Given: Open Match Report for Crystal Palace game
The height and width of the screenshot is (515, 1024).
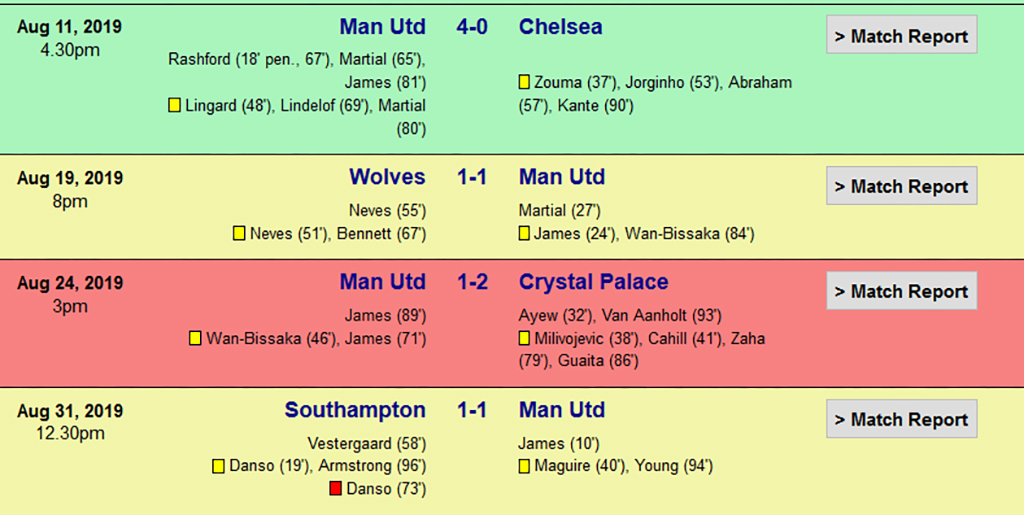Looking at the screenshot, I should pos(902,290).
